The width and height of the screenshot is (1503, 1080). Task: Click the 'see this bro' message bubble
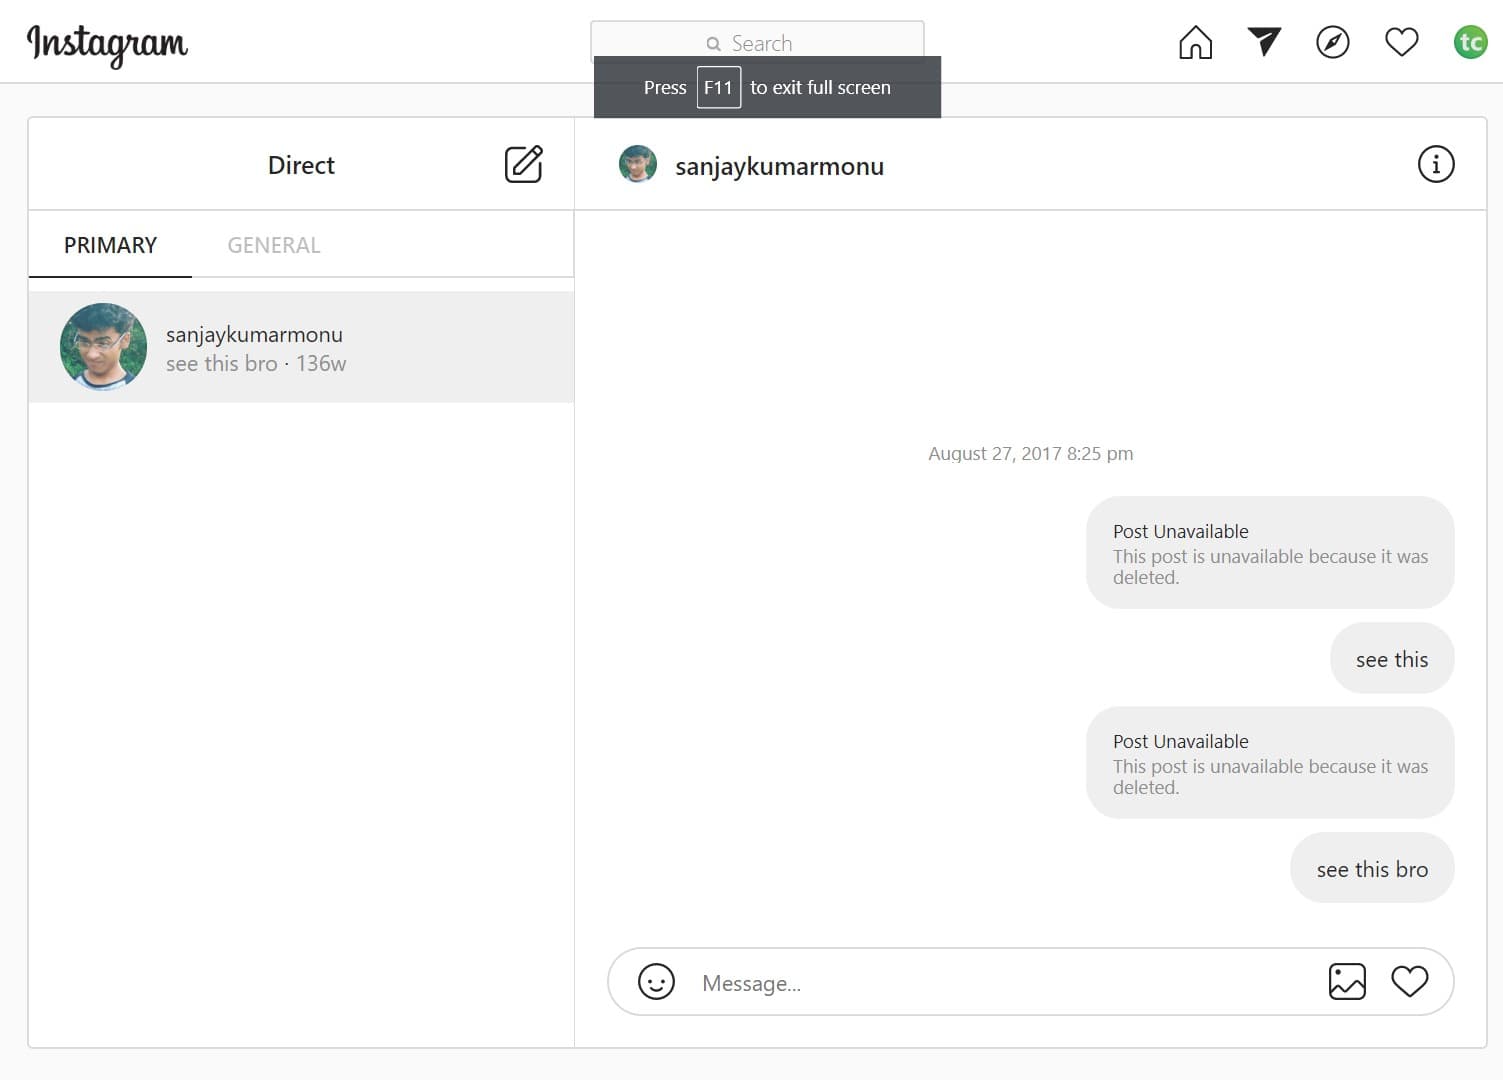tap(1372, 868)
